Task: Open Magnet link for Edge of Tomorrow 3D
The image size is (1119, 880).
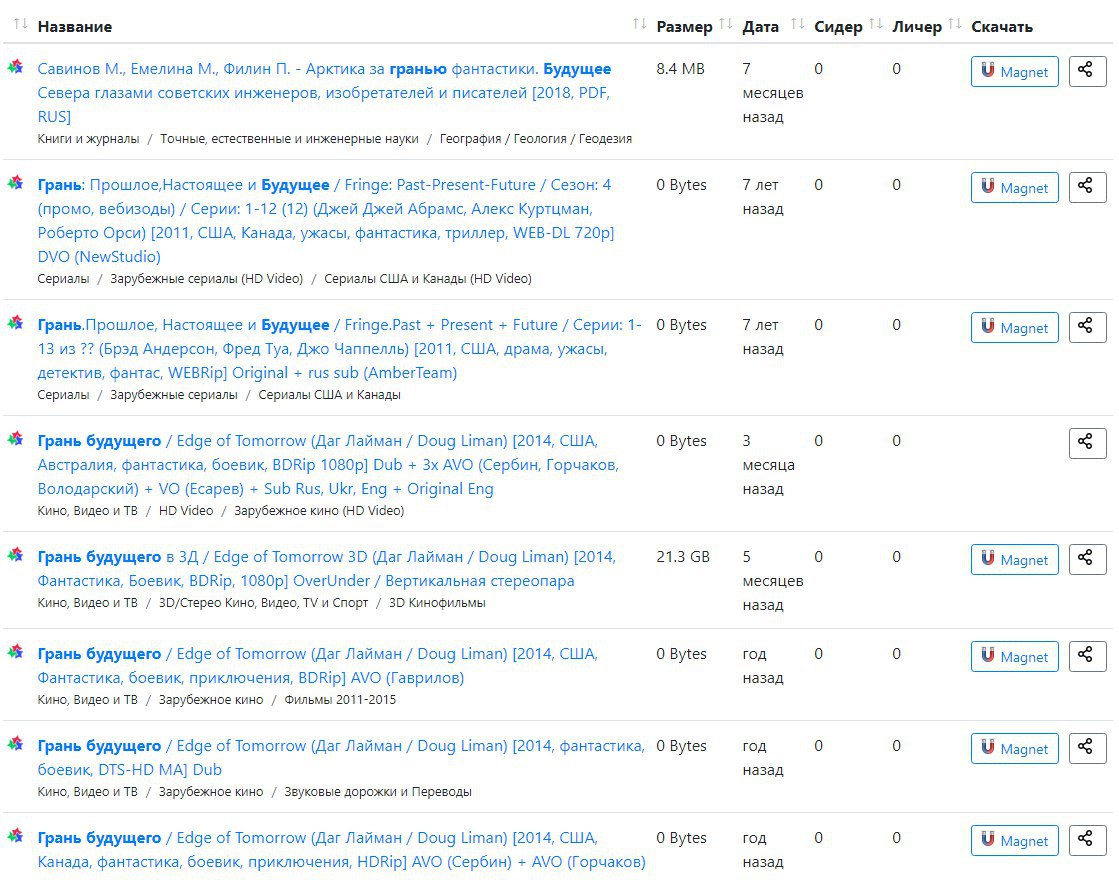Action: (1014, 560)
